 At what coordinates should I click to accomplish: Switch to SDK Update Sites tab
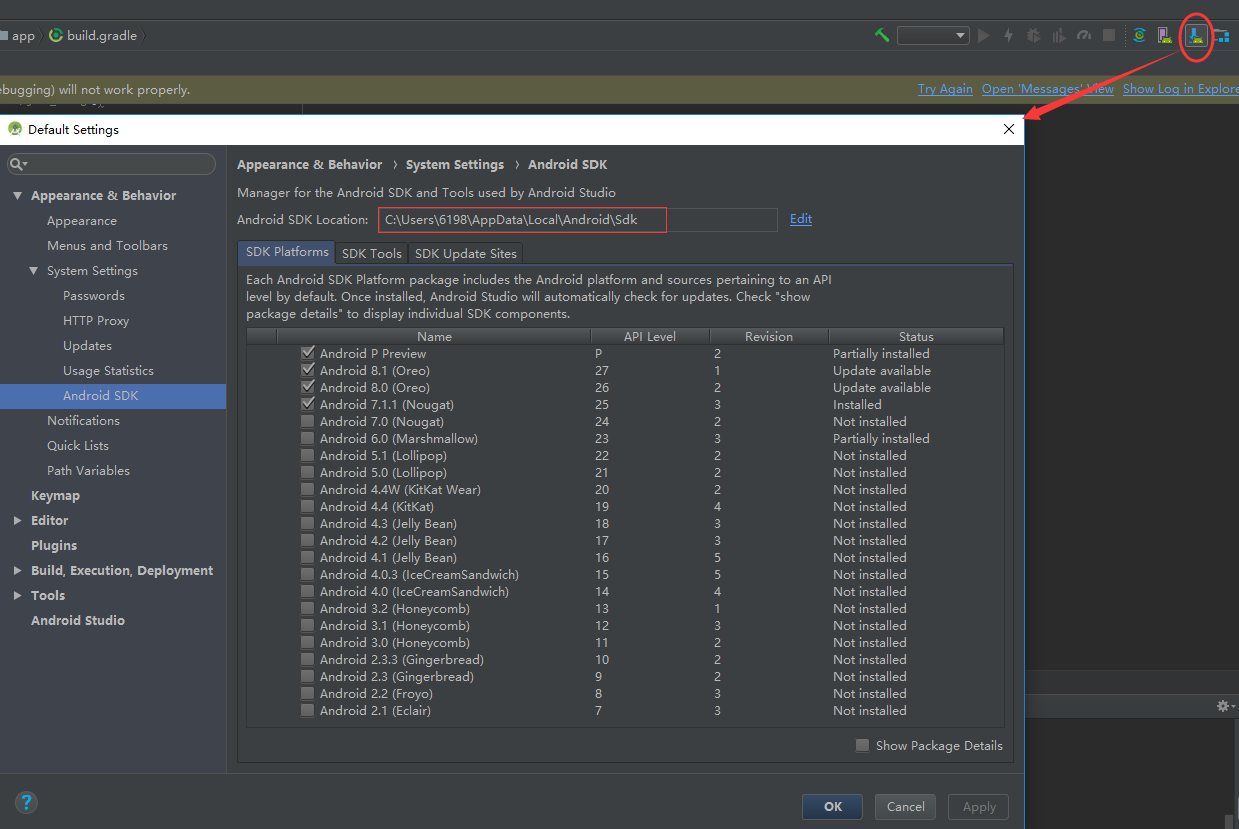click(465, 253)
